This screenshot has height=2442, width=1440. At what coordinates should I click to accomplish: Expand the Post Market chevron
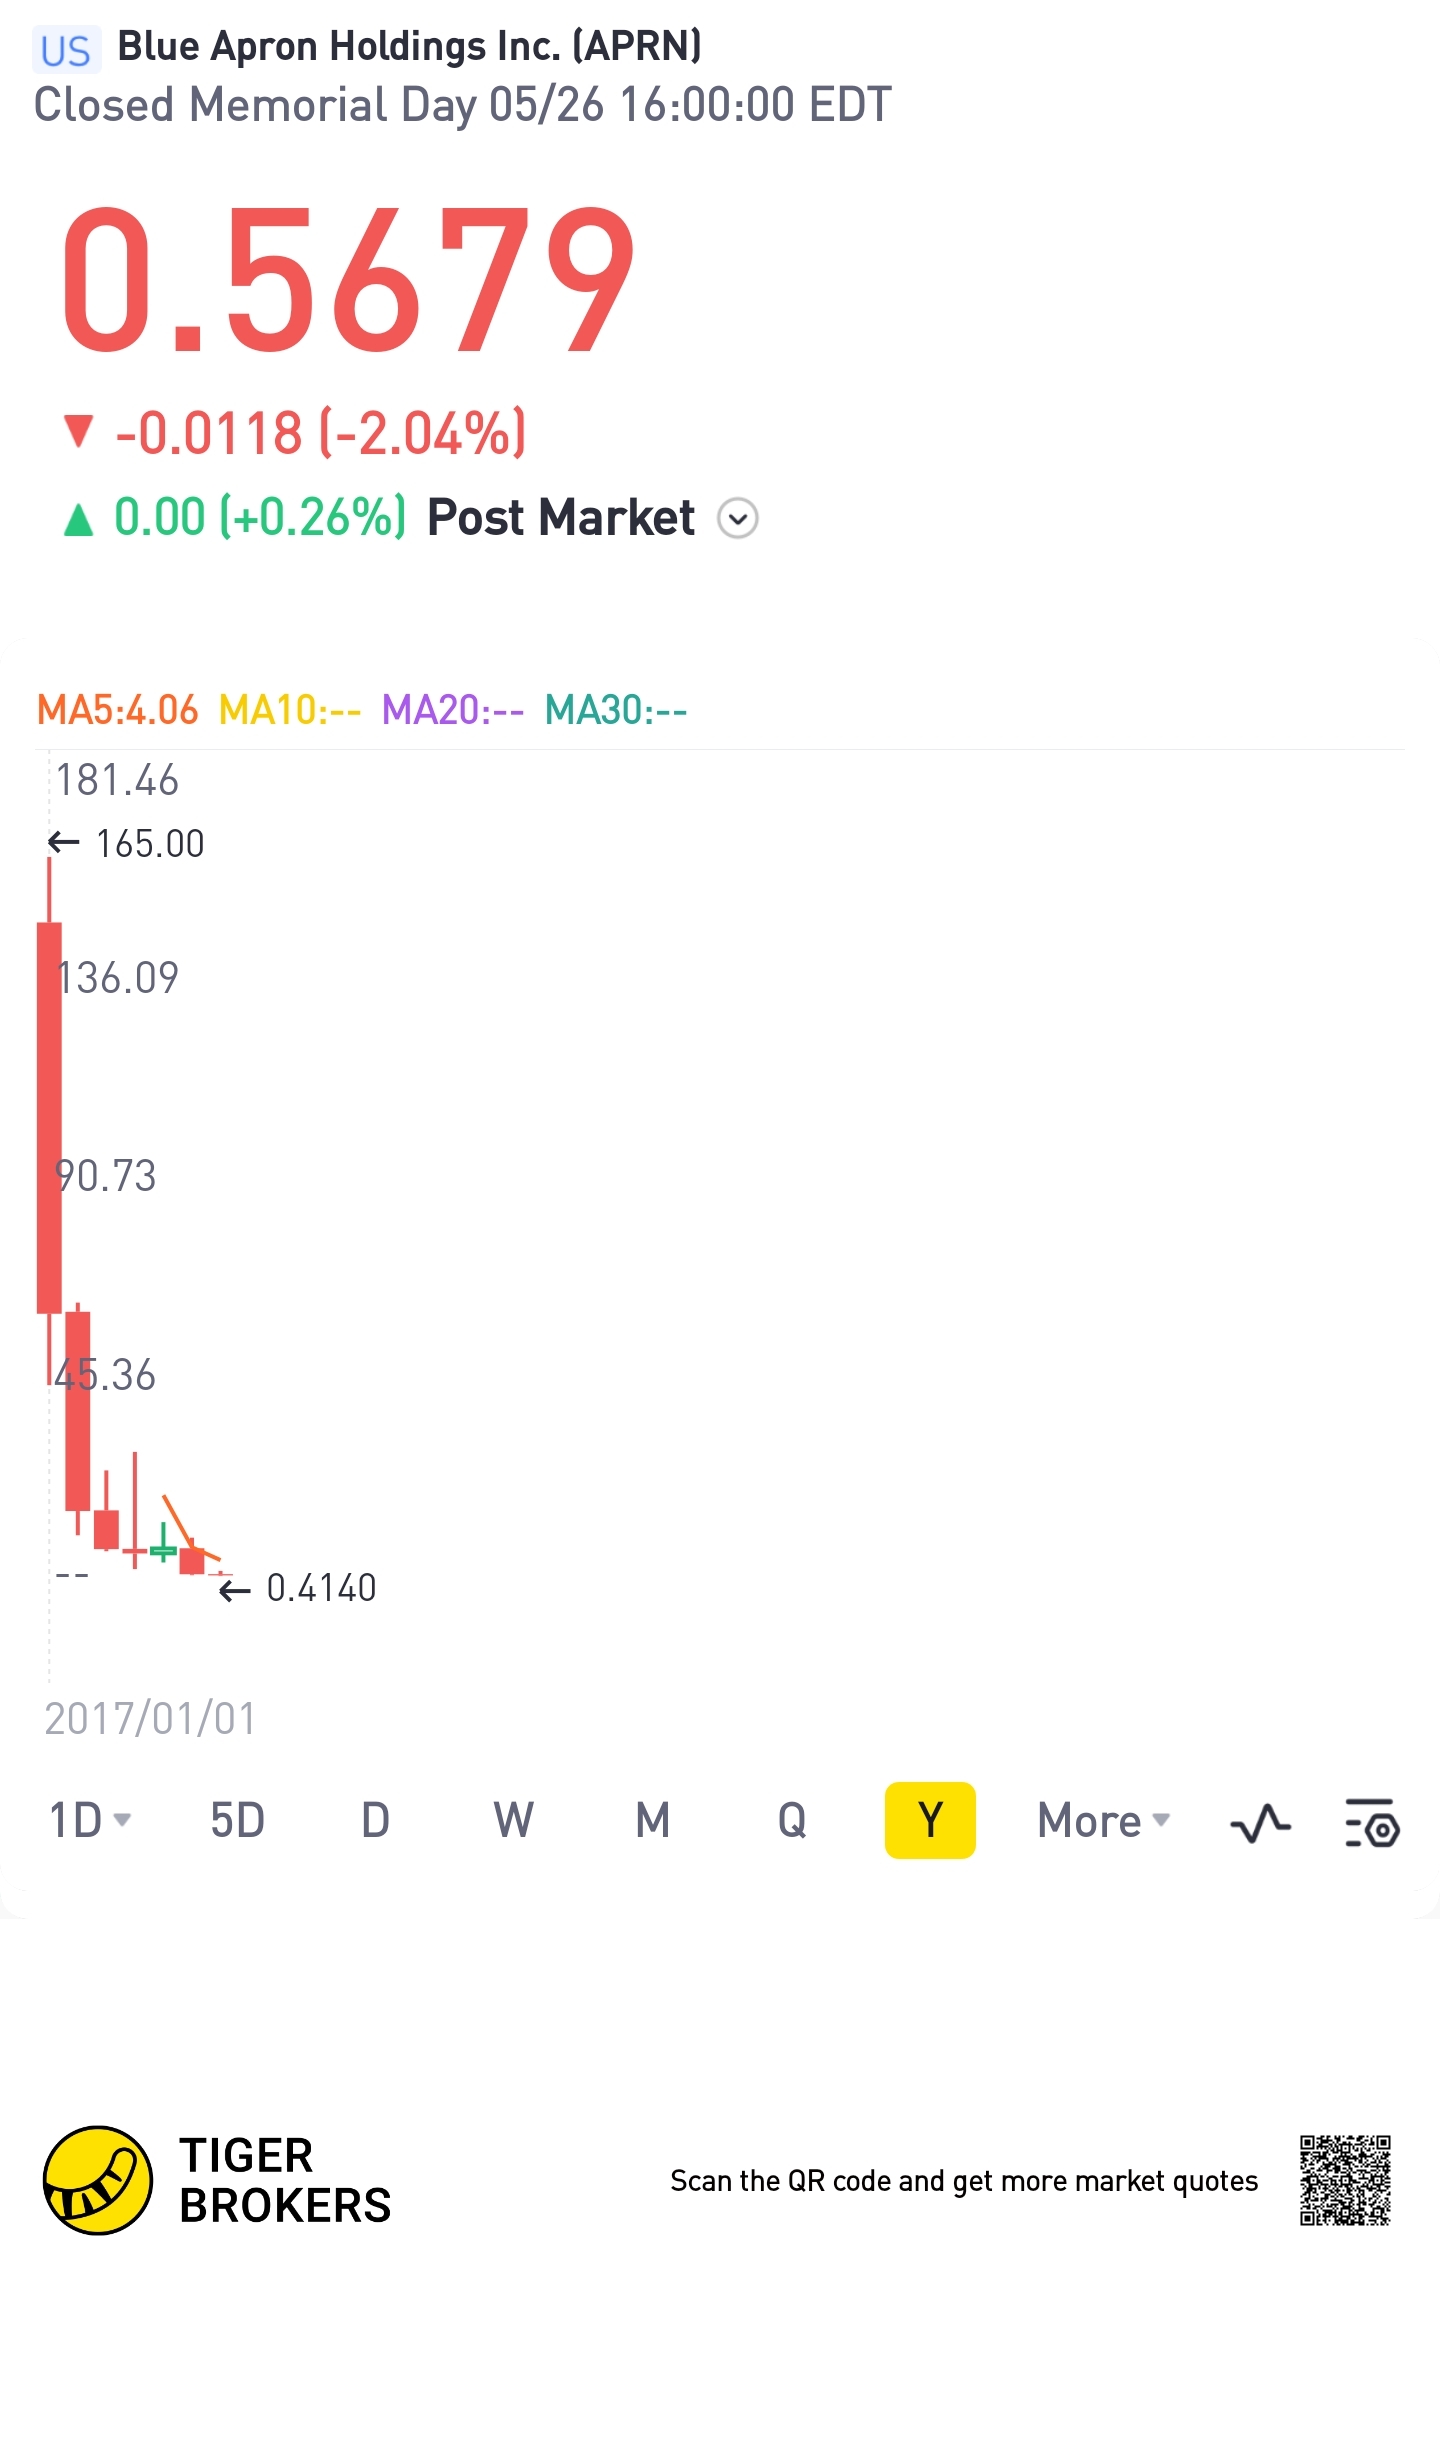(x=738, y=519)
